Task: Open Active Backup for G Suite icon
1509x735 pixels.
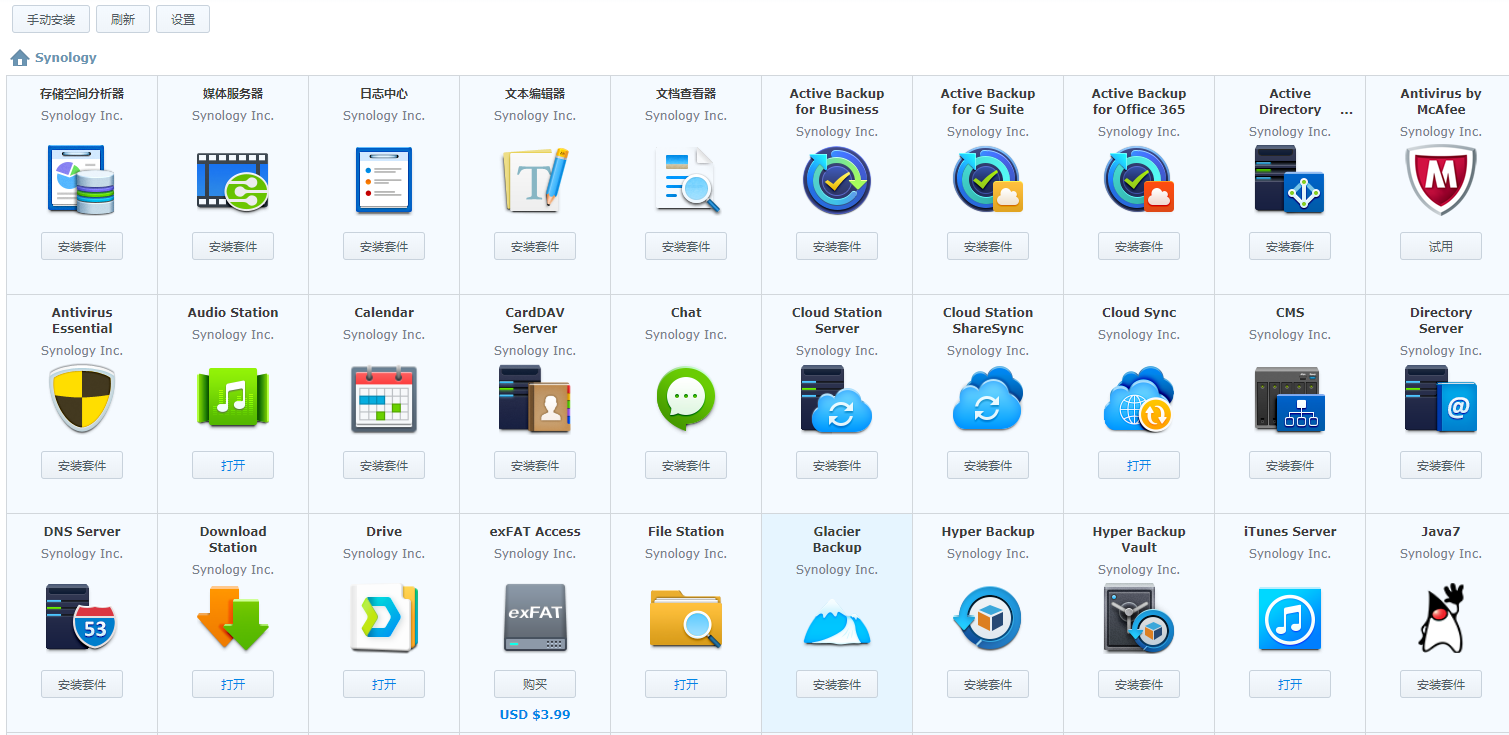Action: pos(988,181)
